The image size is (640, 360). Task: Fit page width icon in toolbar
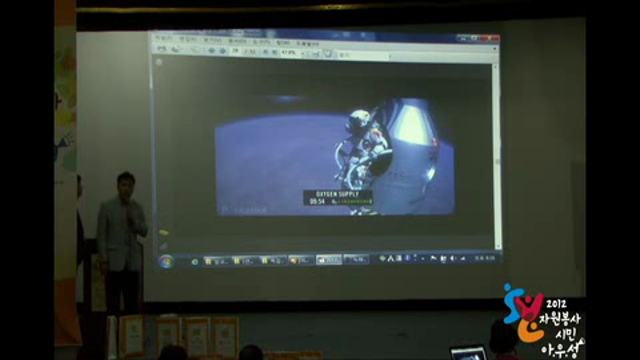pyautogui.click(x=316, y=53)
